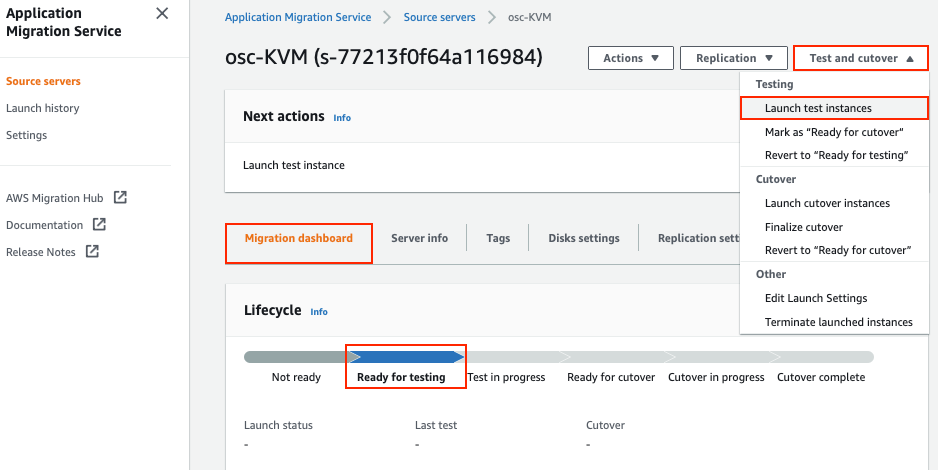Expand the Replication dropdown
938x470 pixels.
[734, 58]
